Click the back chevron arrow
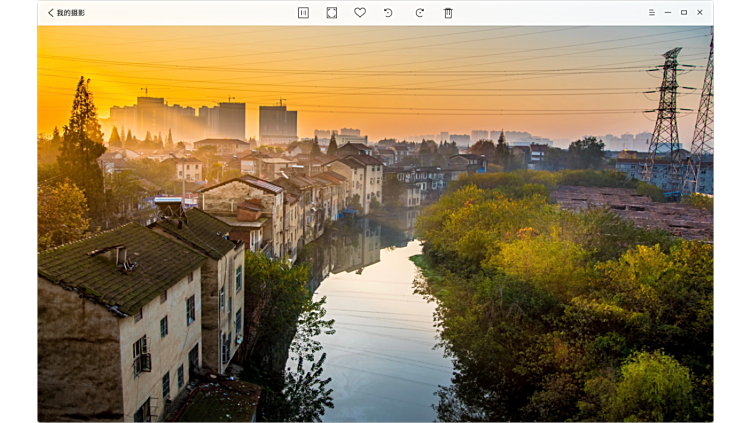752x423 pixels. (x=50, y=13)
